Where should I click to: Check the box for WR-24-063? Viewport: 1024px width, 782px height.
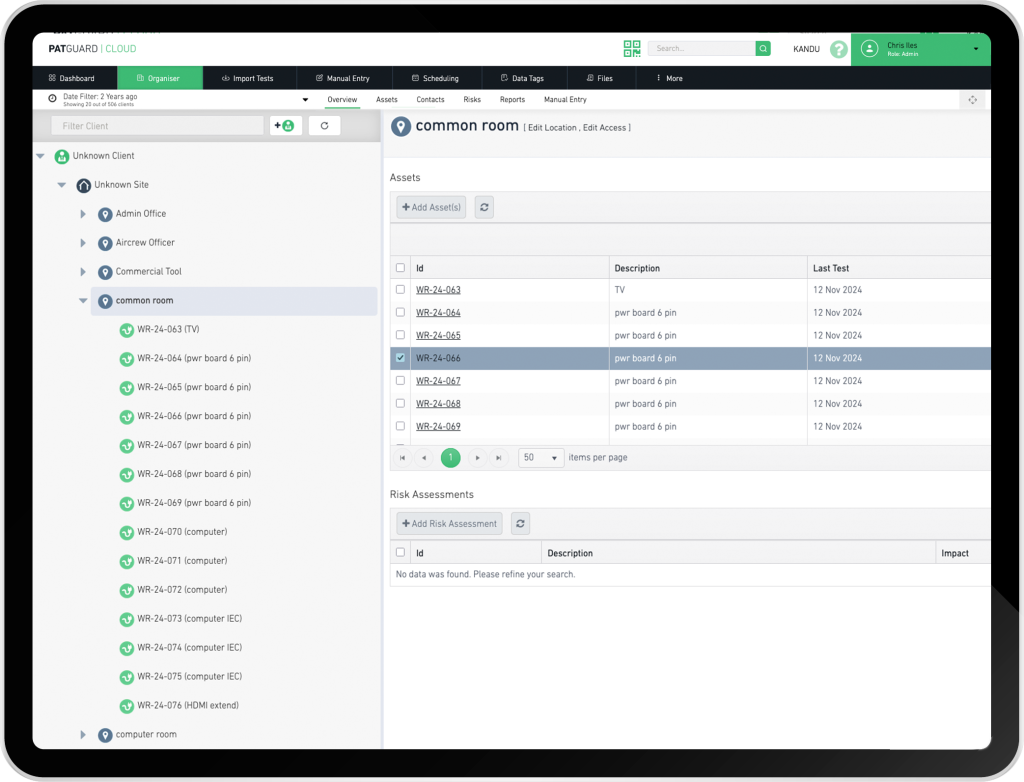[401, 290]
